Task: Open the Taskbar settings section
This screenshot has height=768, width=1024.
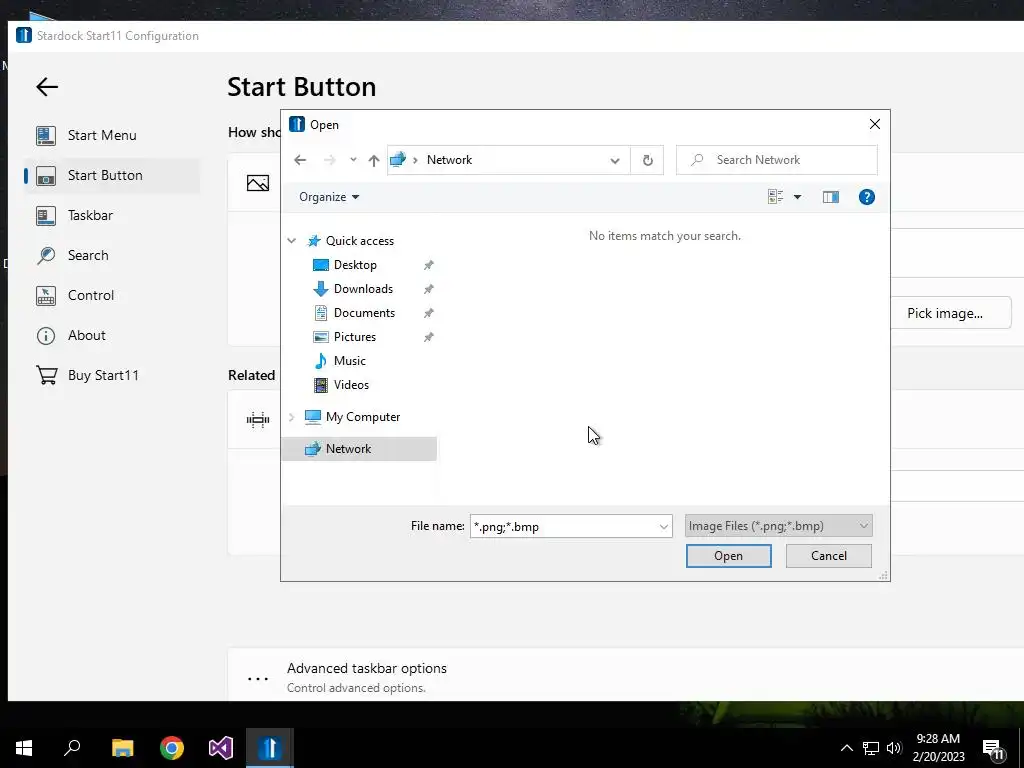Action: (90, 215)
